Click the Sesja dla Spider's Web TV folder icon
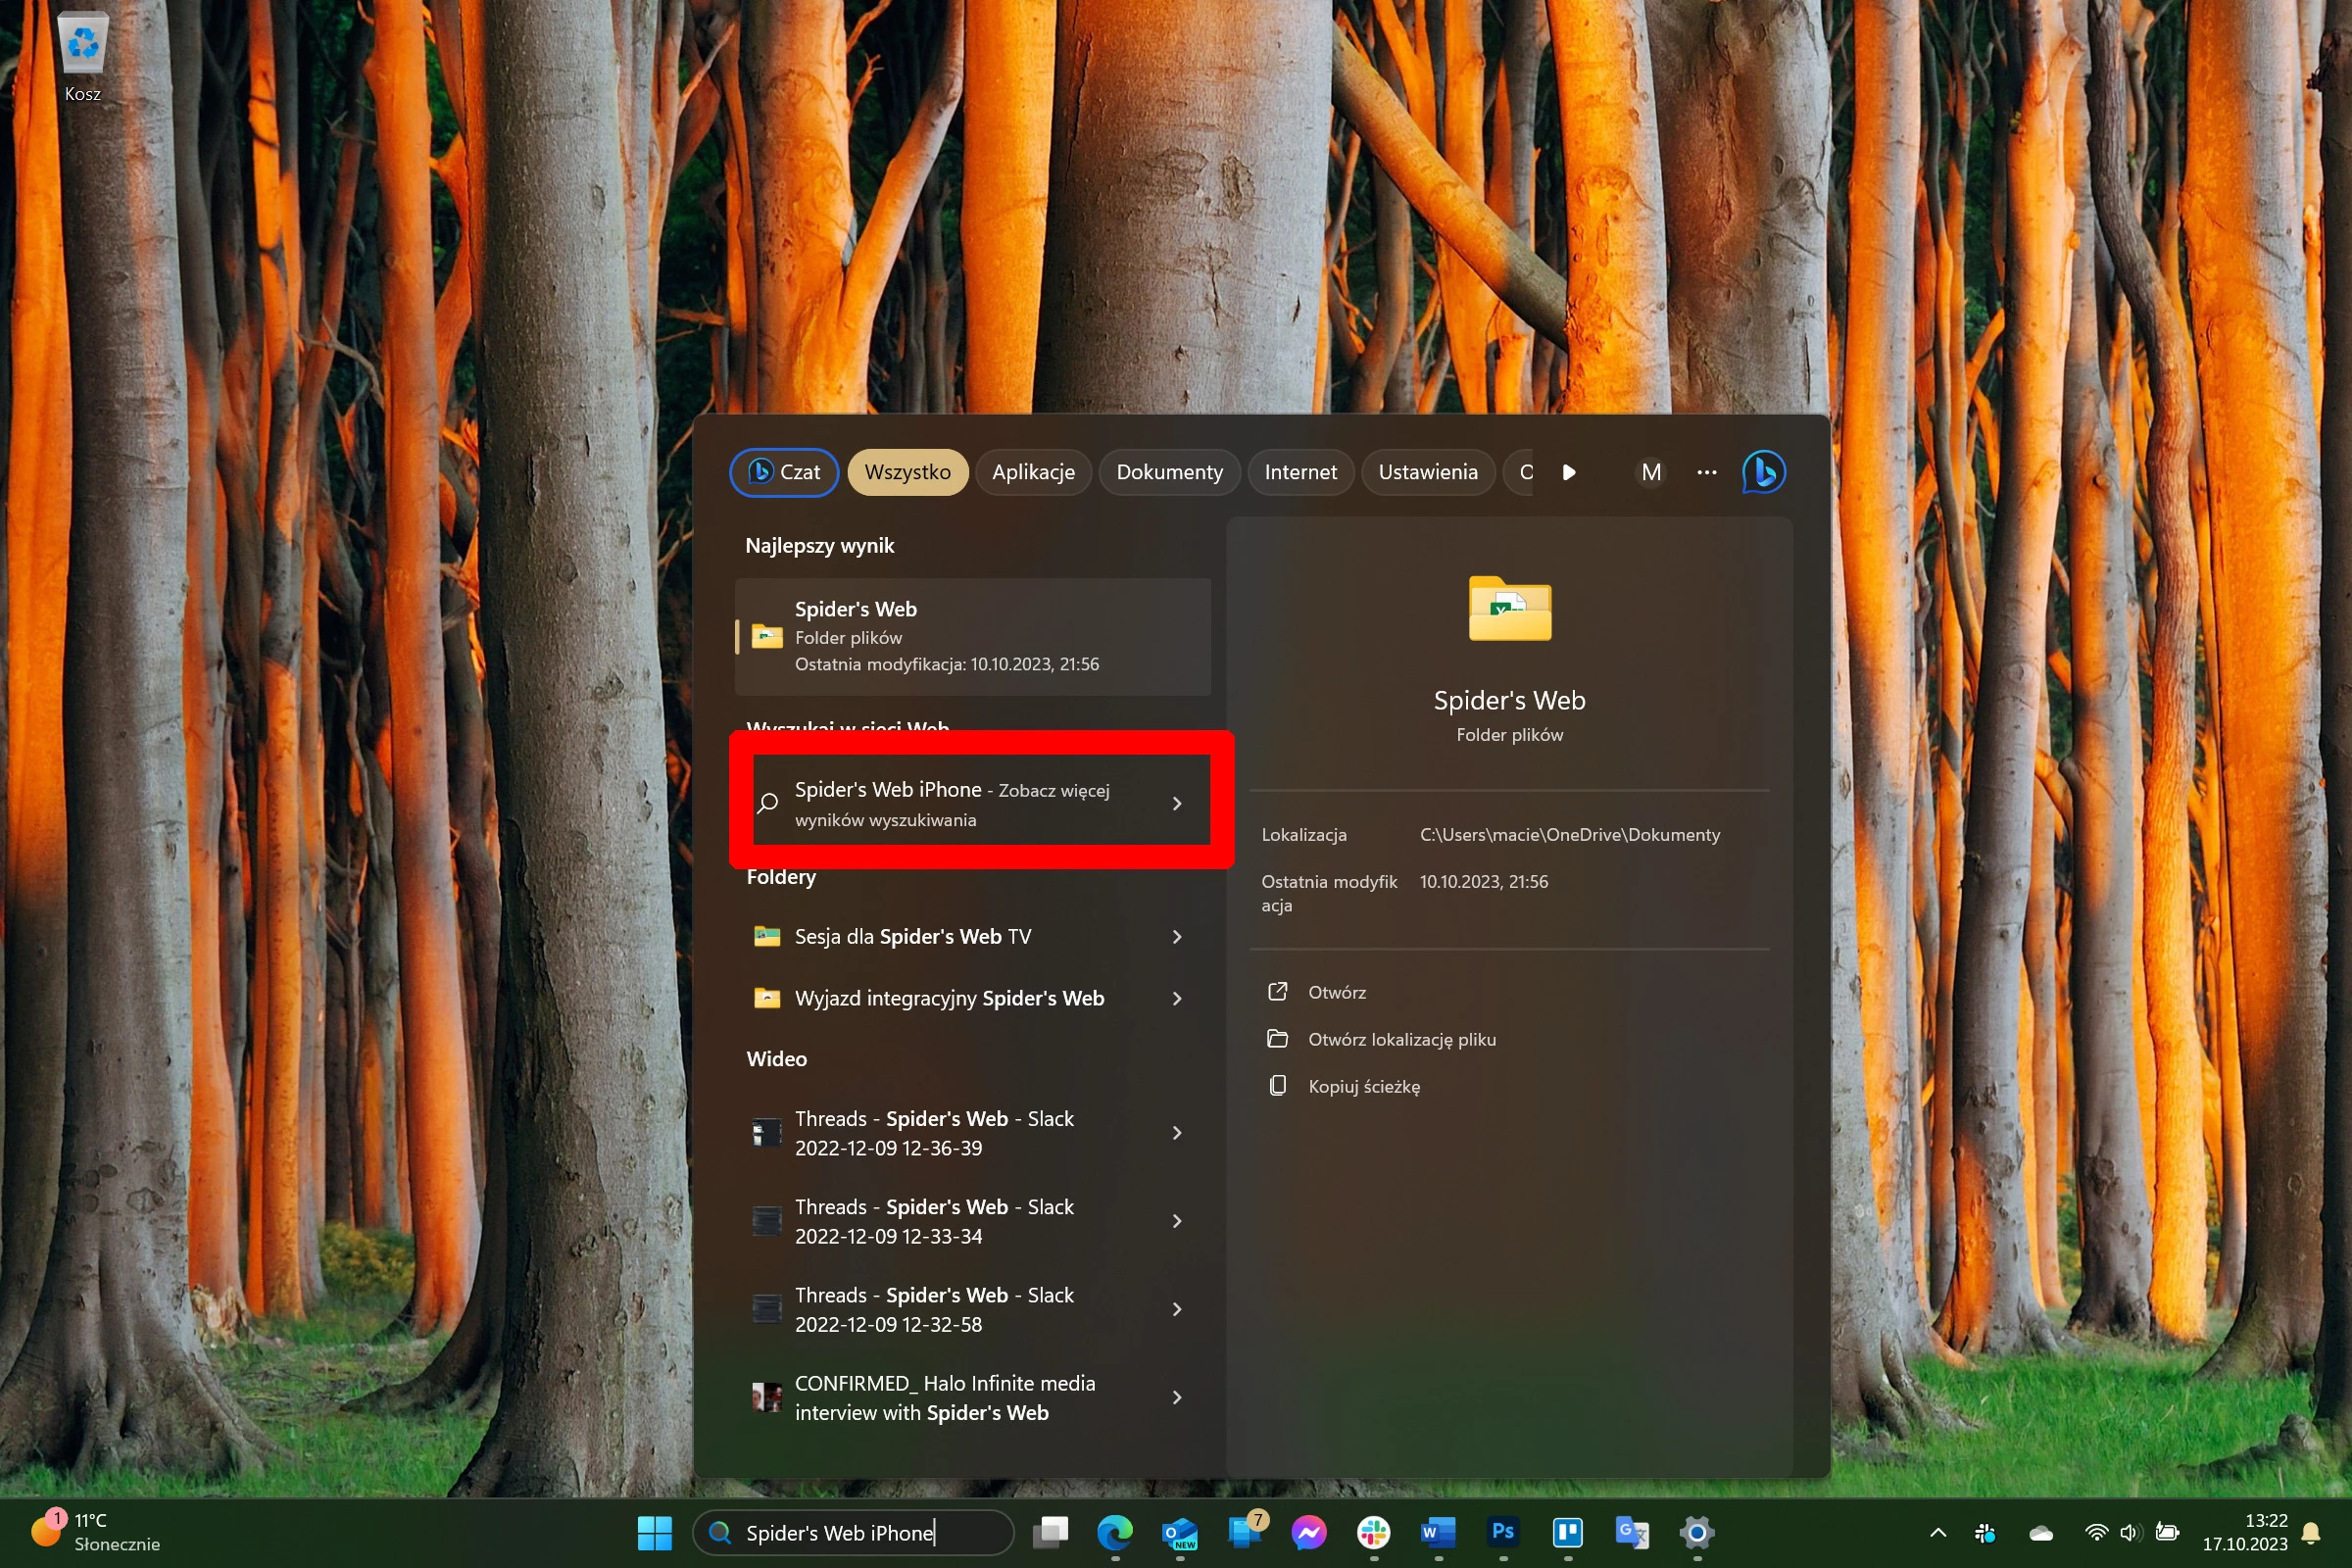This screenshot has height=1568, width=2352. [767, 936]
